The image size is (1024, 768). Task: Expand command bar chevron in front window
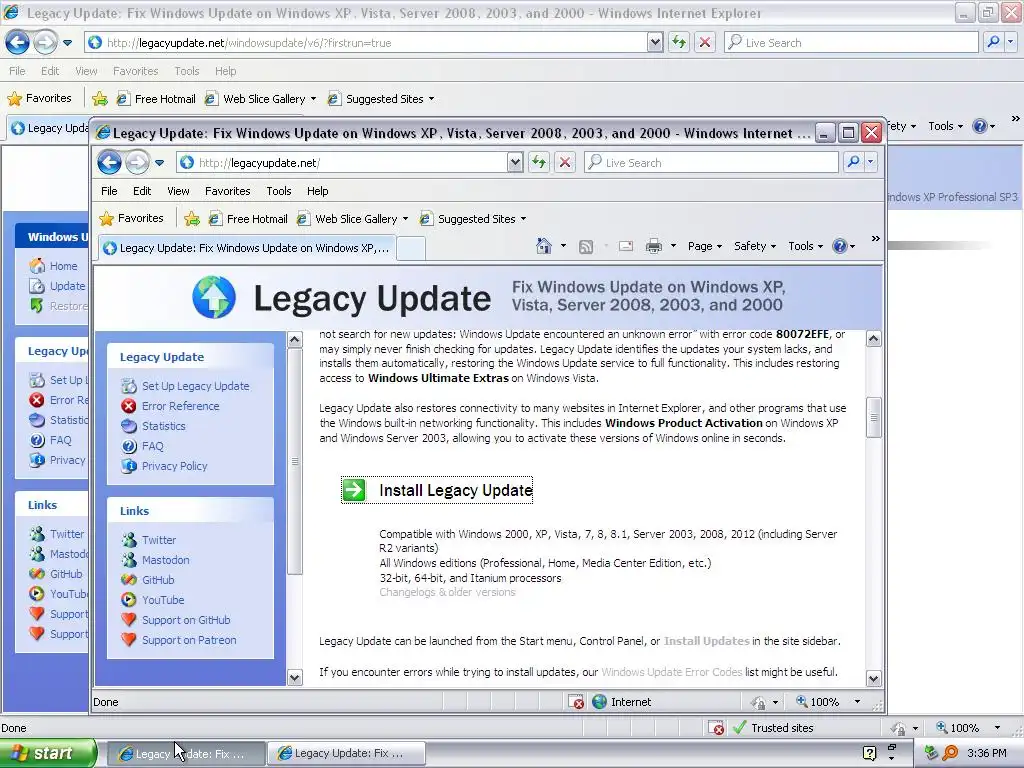pos(876,238)
